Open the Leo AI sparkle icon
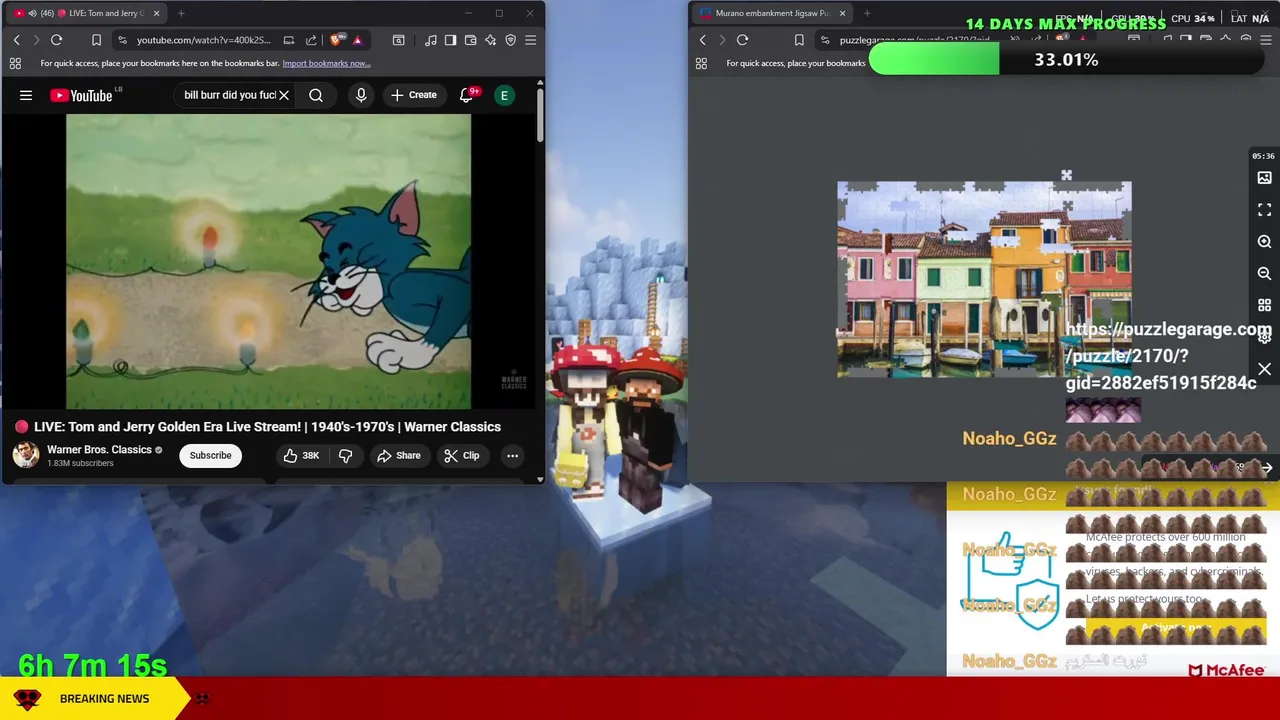The height and width of the screenshot is (720, 1280). click(490, 40)
